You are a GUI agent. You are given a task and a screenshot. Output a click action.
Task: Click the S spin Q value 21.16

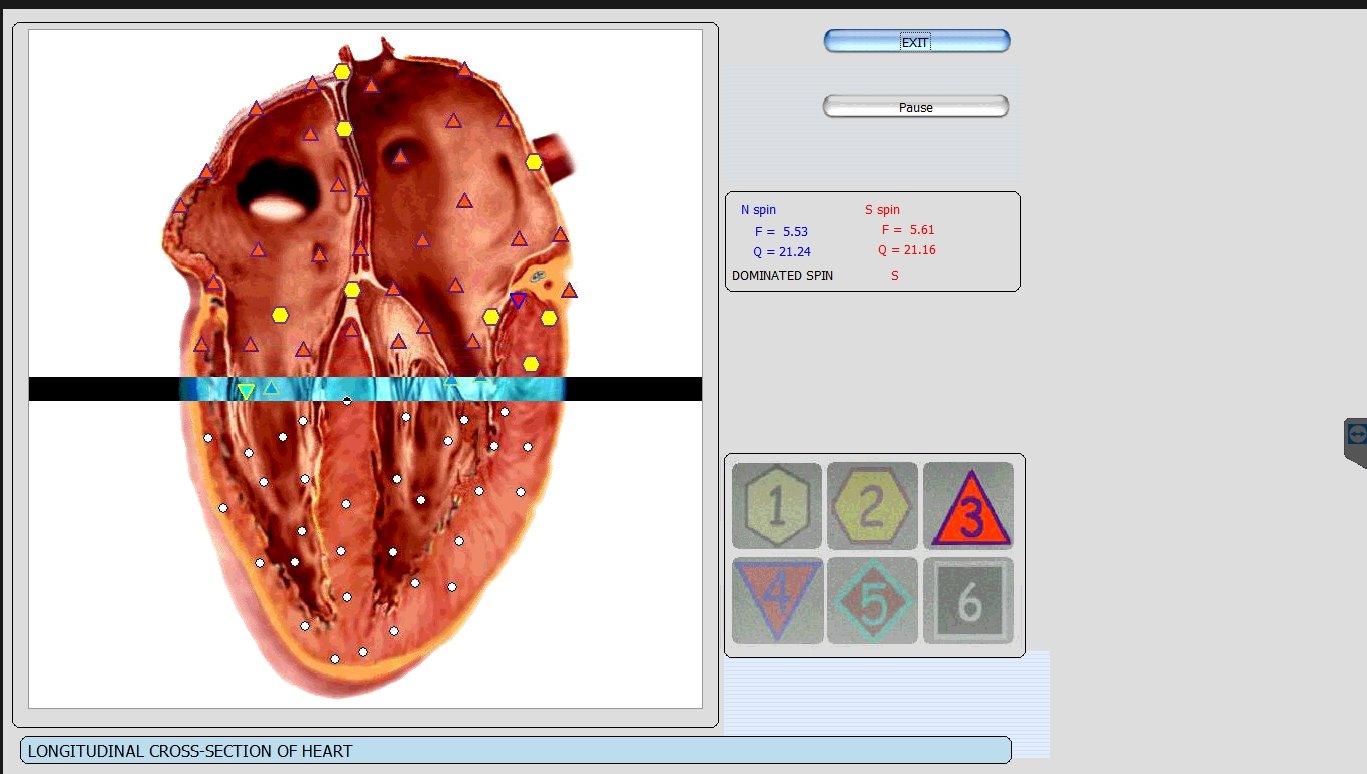click(x=907, y=250)
